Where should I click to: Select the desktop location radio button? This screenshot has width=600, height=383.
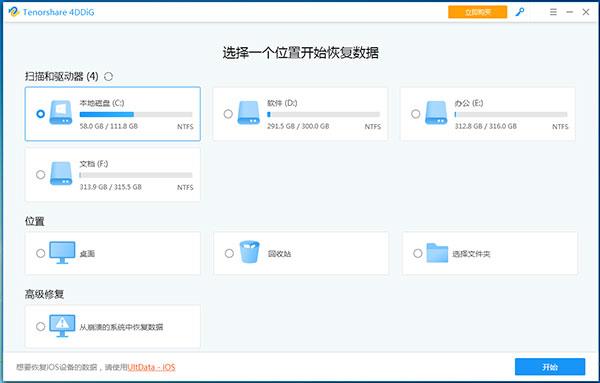tap(41, 253)
